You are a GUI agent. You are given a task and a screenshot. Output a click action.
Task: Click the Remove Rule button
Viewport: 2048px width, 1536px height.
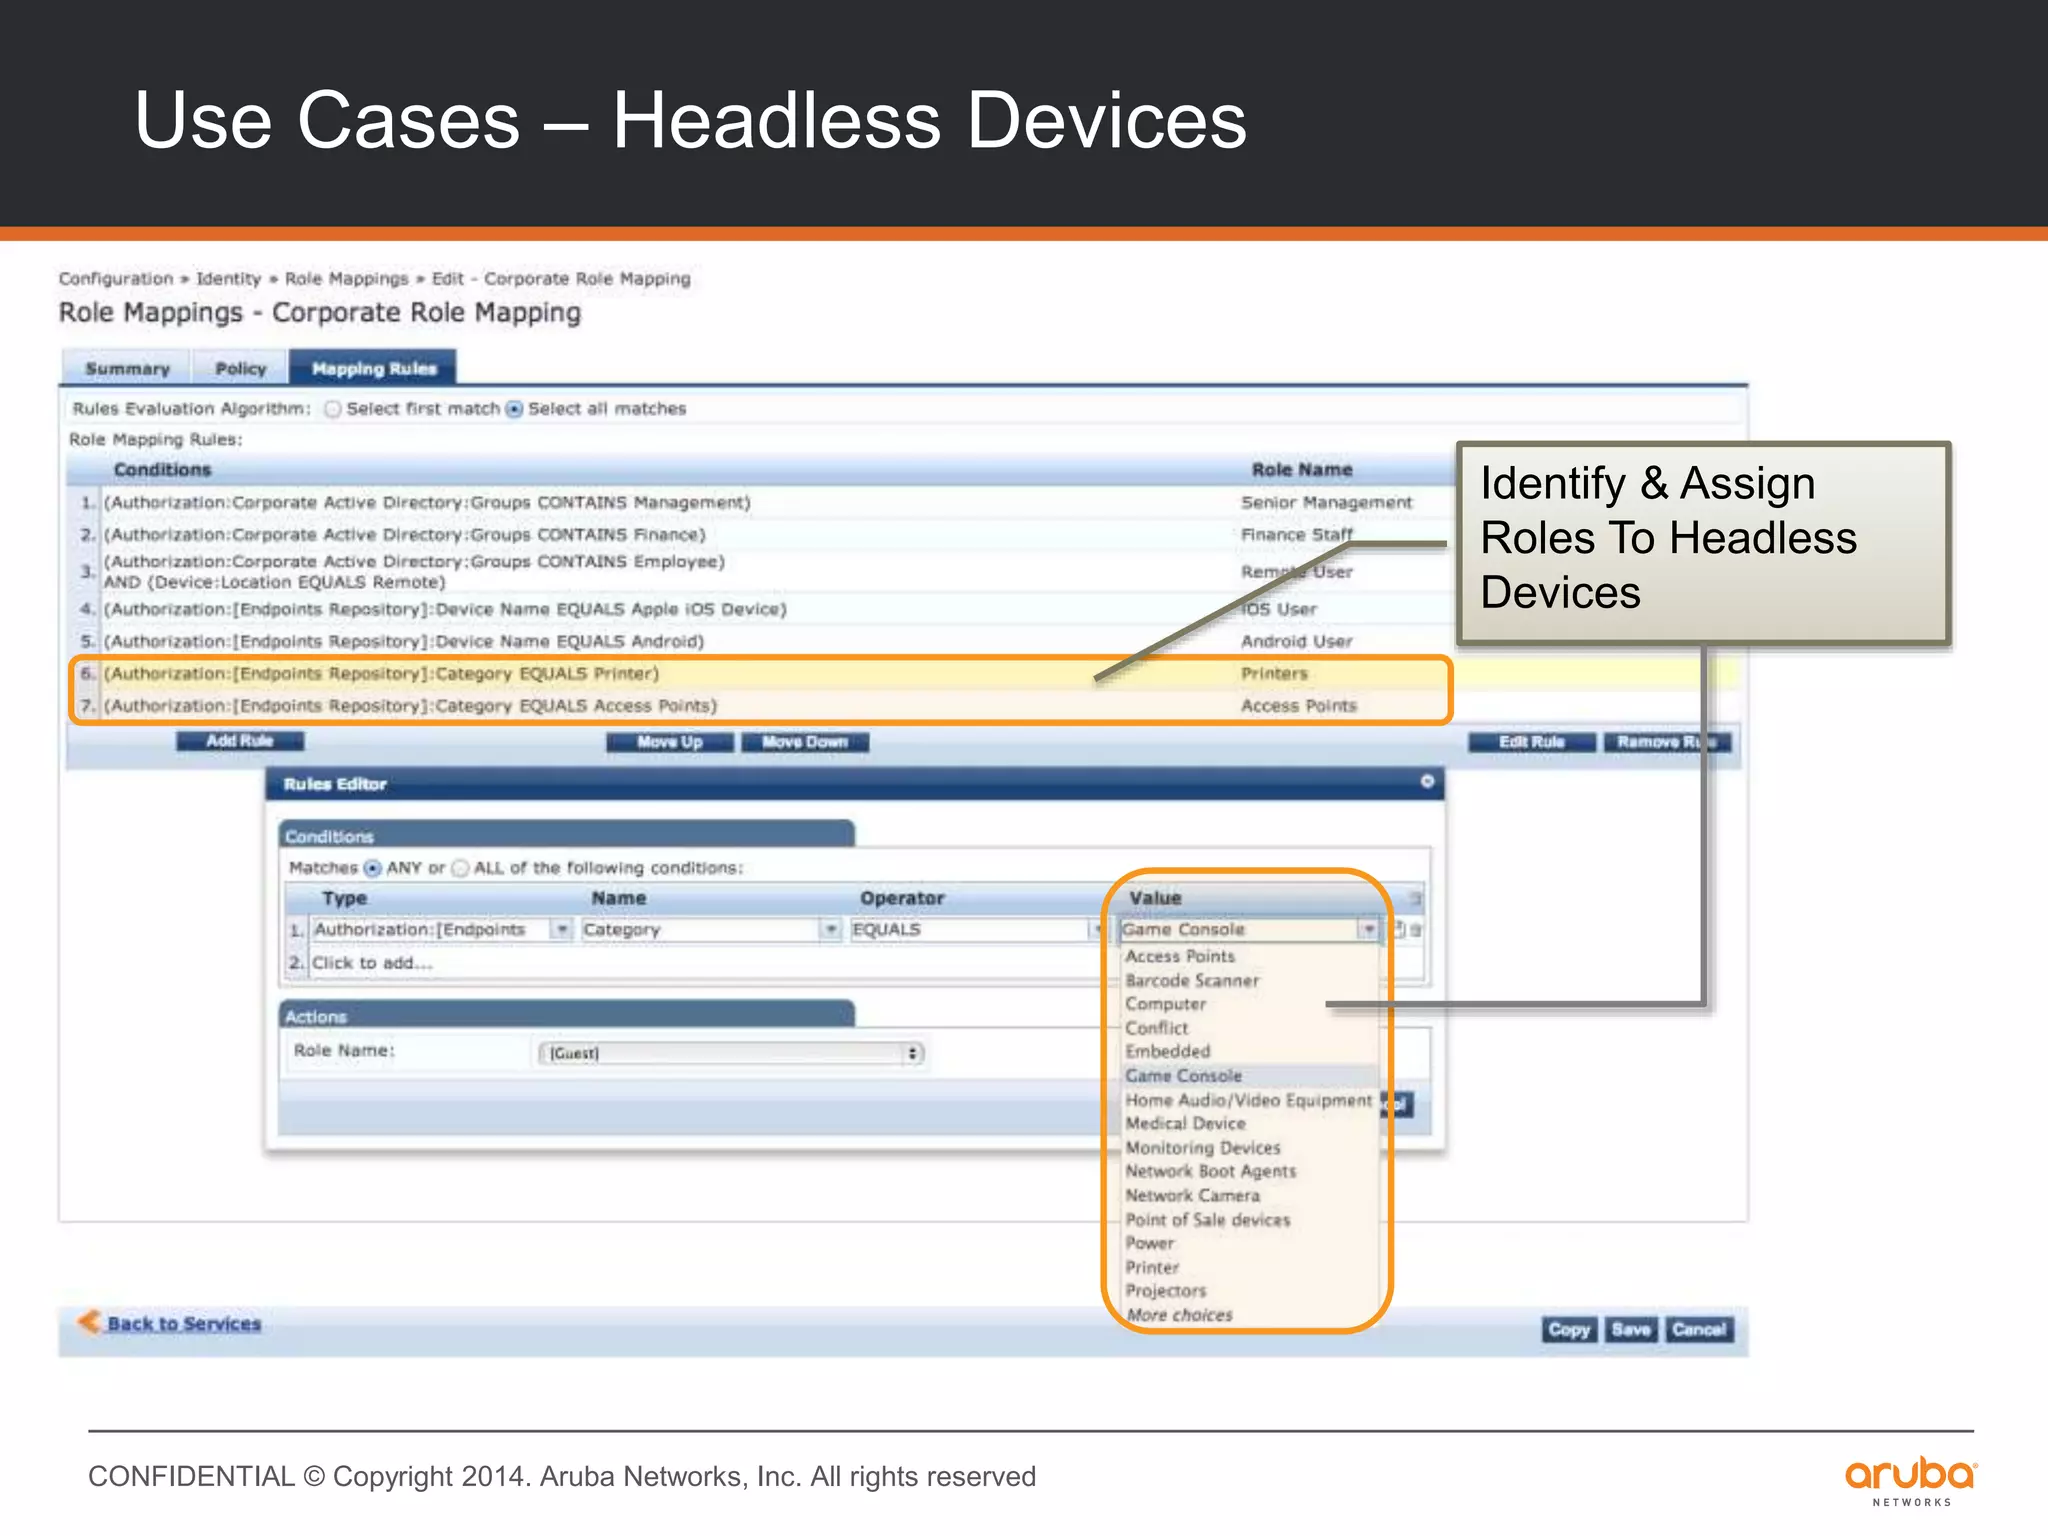[1668, 742]
